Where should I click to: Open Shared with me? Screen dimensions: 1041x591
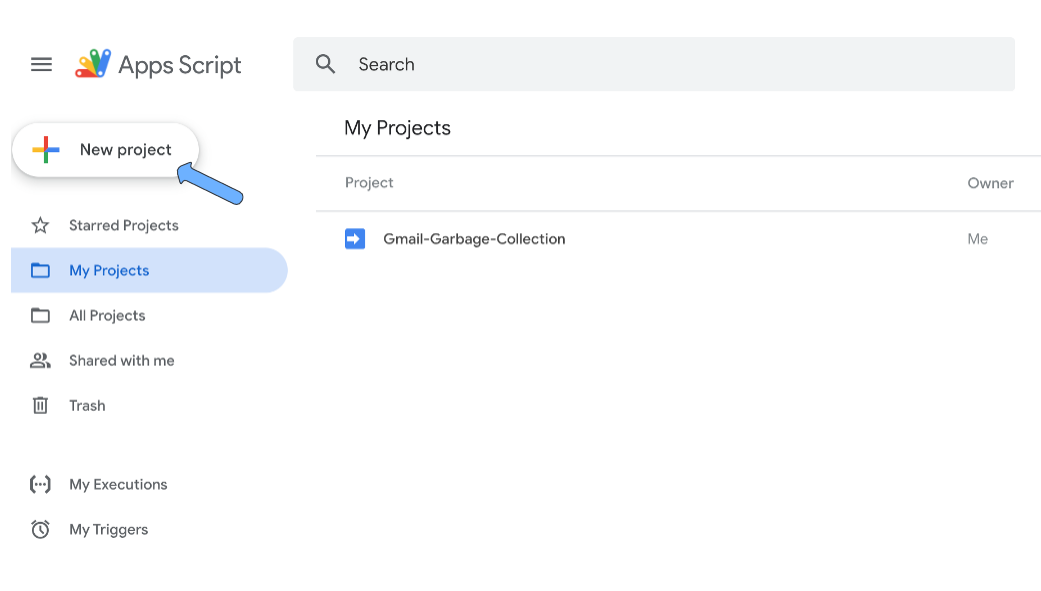point(121,361)
